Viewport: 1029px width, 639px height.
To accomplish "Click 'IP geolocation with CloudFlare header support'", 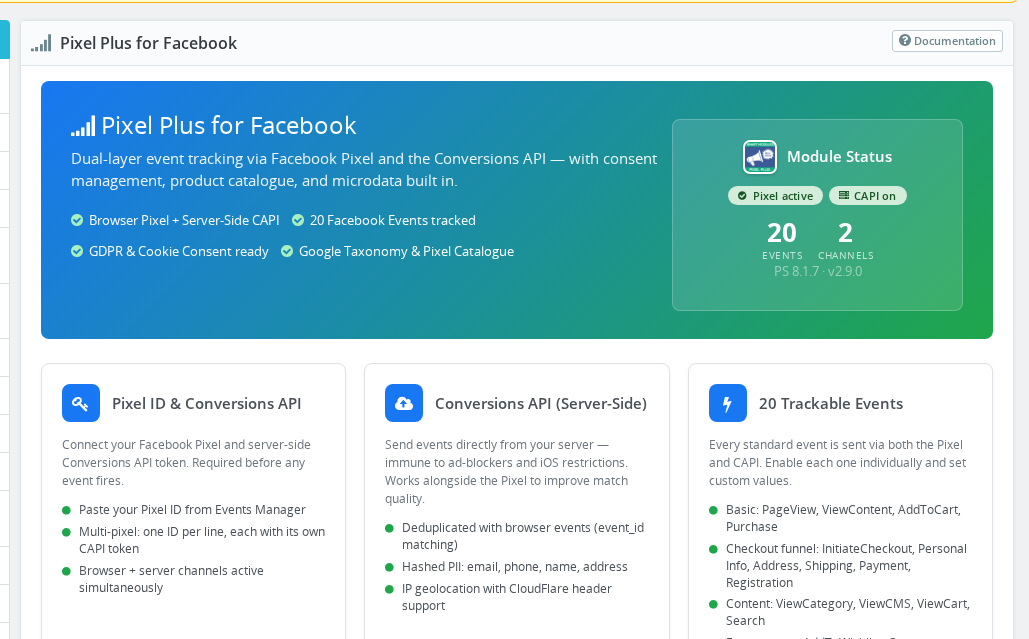I will click(x=507, y=597).
